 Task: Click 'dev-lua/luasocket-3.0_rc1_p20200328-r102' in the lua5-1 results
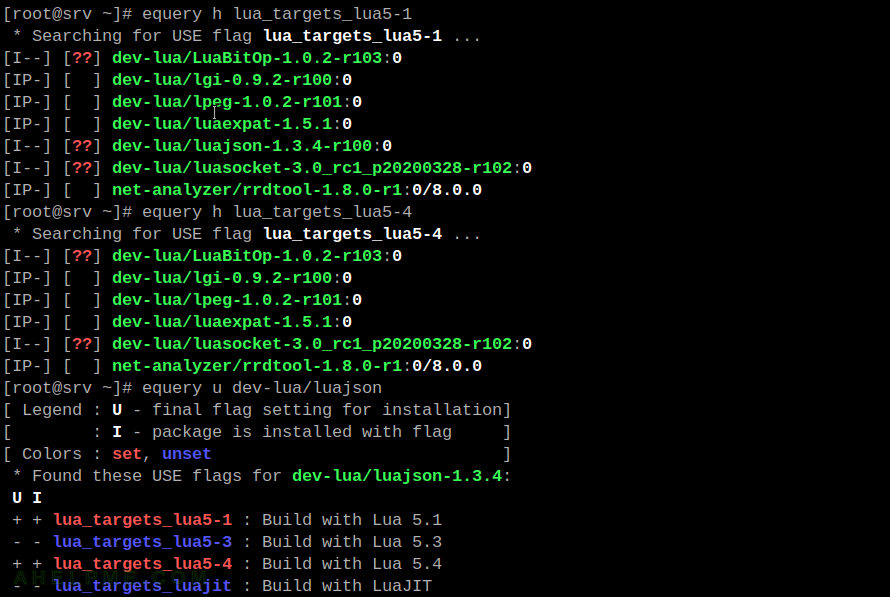[x=312, y=168]
